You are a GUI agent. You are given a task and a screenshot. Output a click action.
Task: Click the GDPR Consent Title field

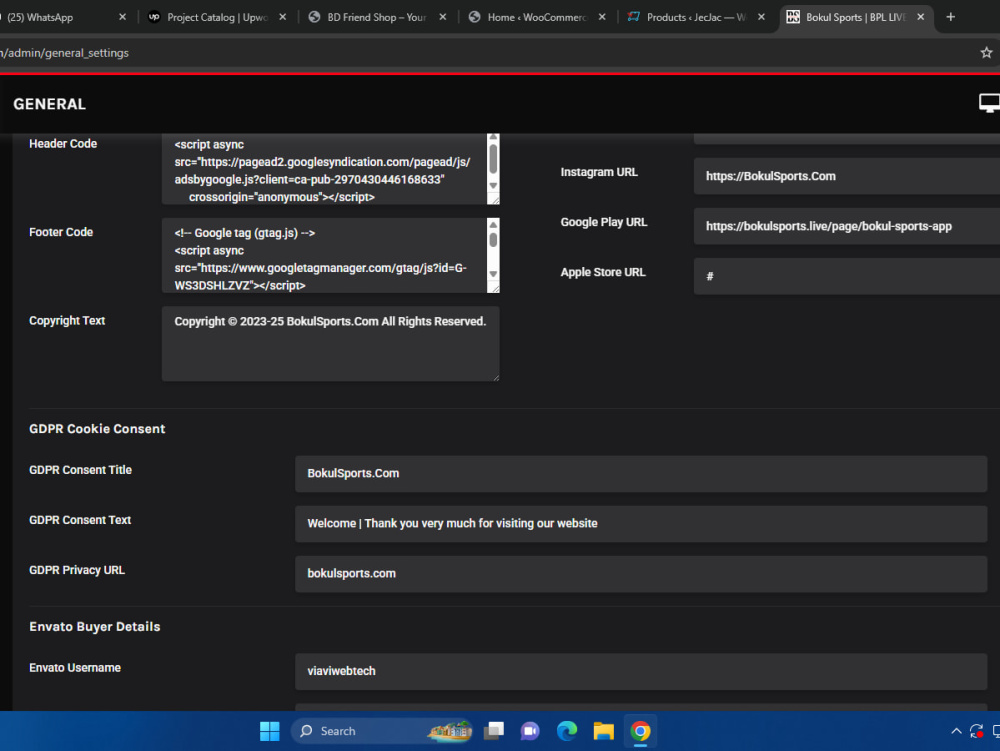(x=641, y=474)
